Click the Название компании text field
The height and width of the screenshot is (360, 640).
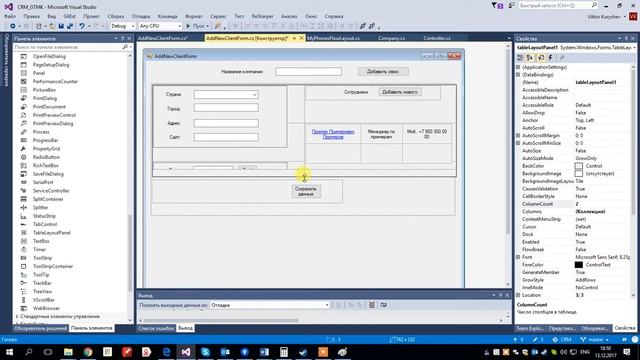coord(308,71)
